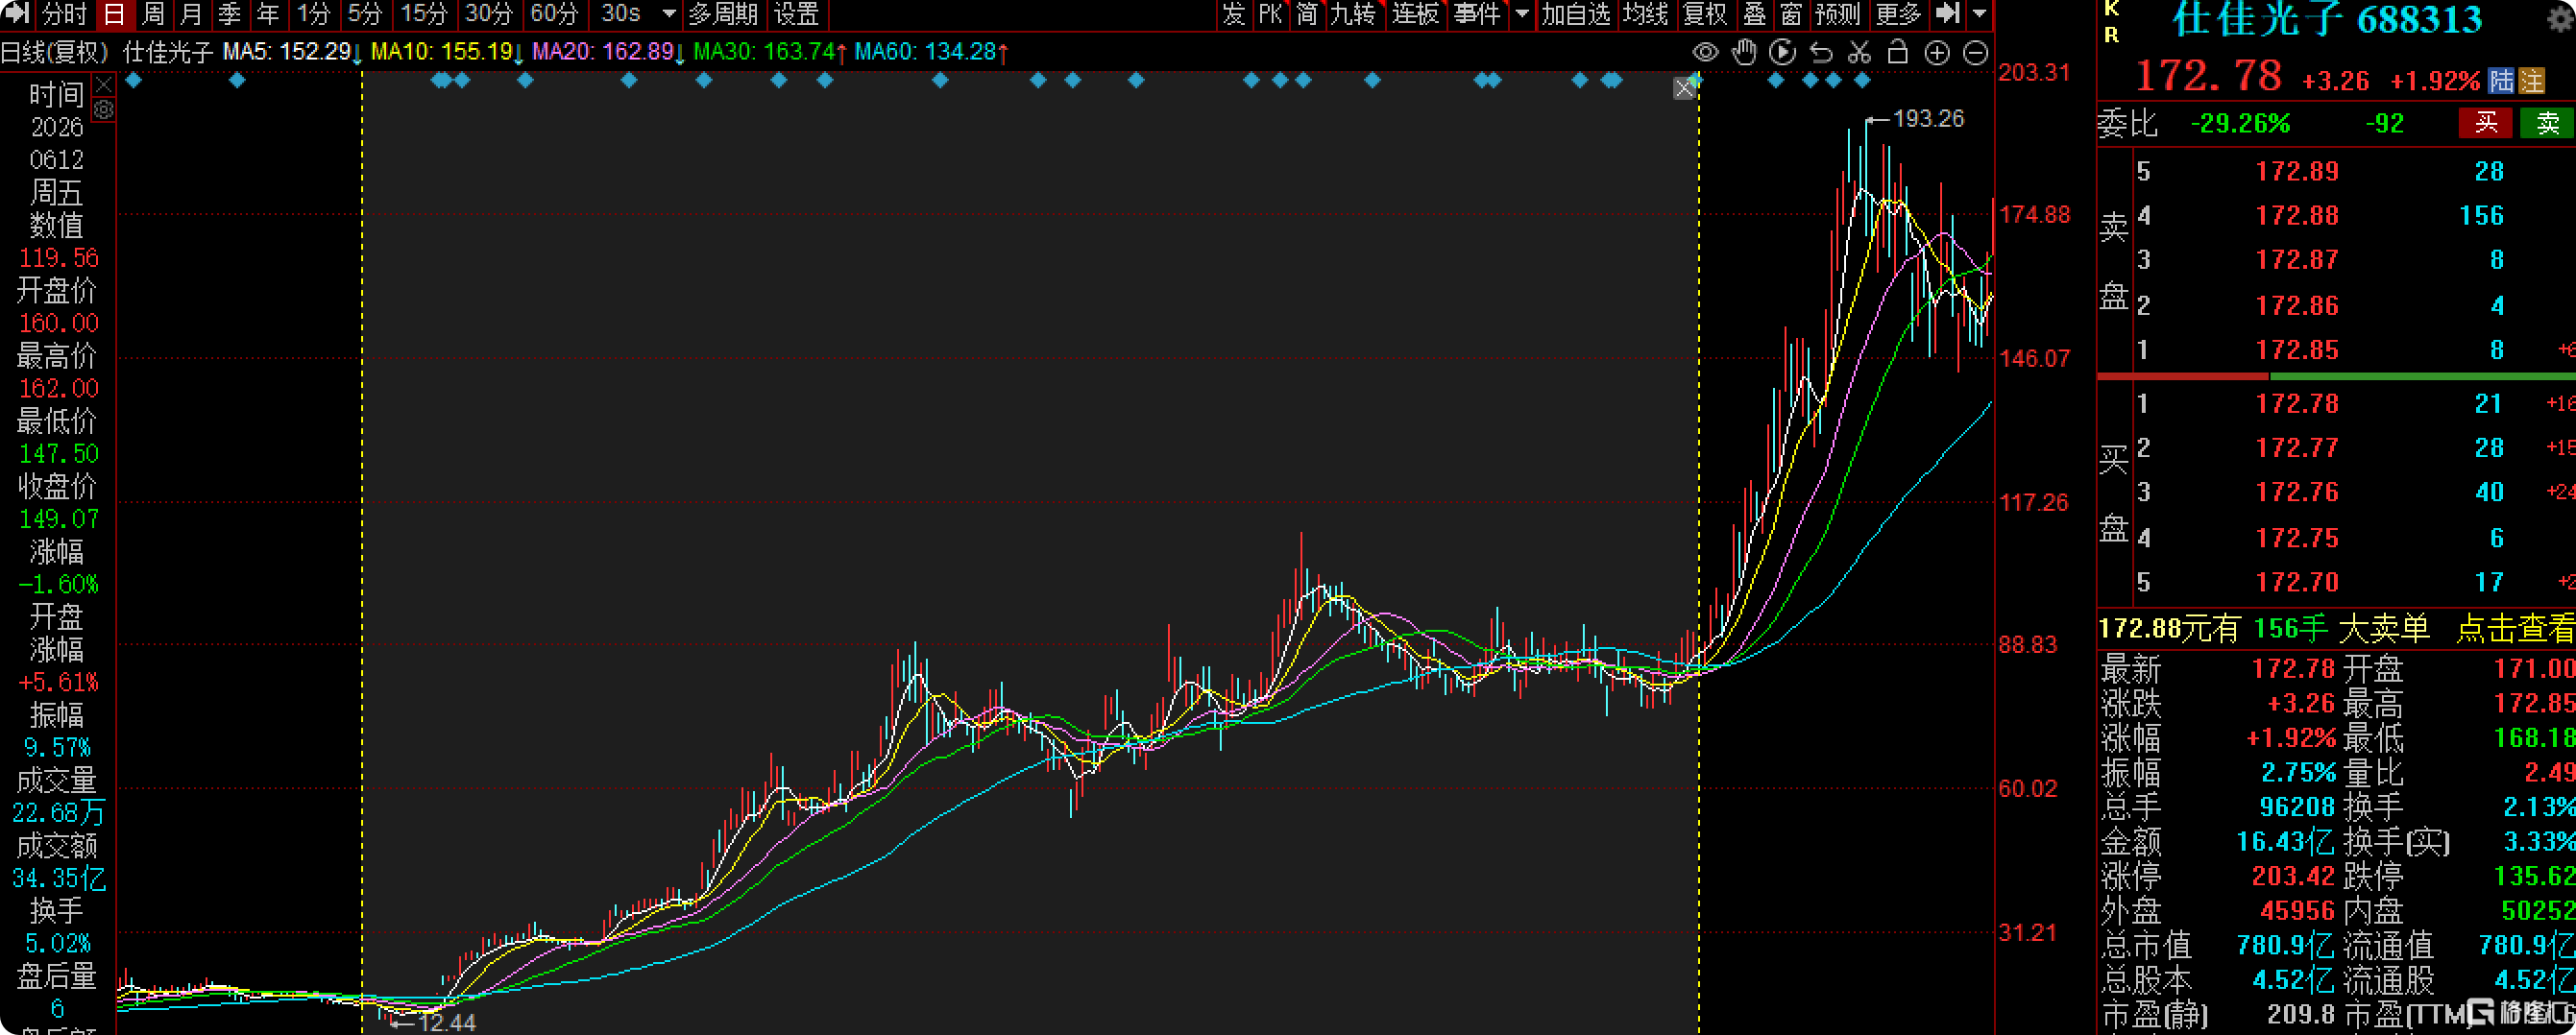Expand the dropdown arrow next to 事件
Viewport: 2576px width, 1035px height.
1522,14
